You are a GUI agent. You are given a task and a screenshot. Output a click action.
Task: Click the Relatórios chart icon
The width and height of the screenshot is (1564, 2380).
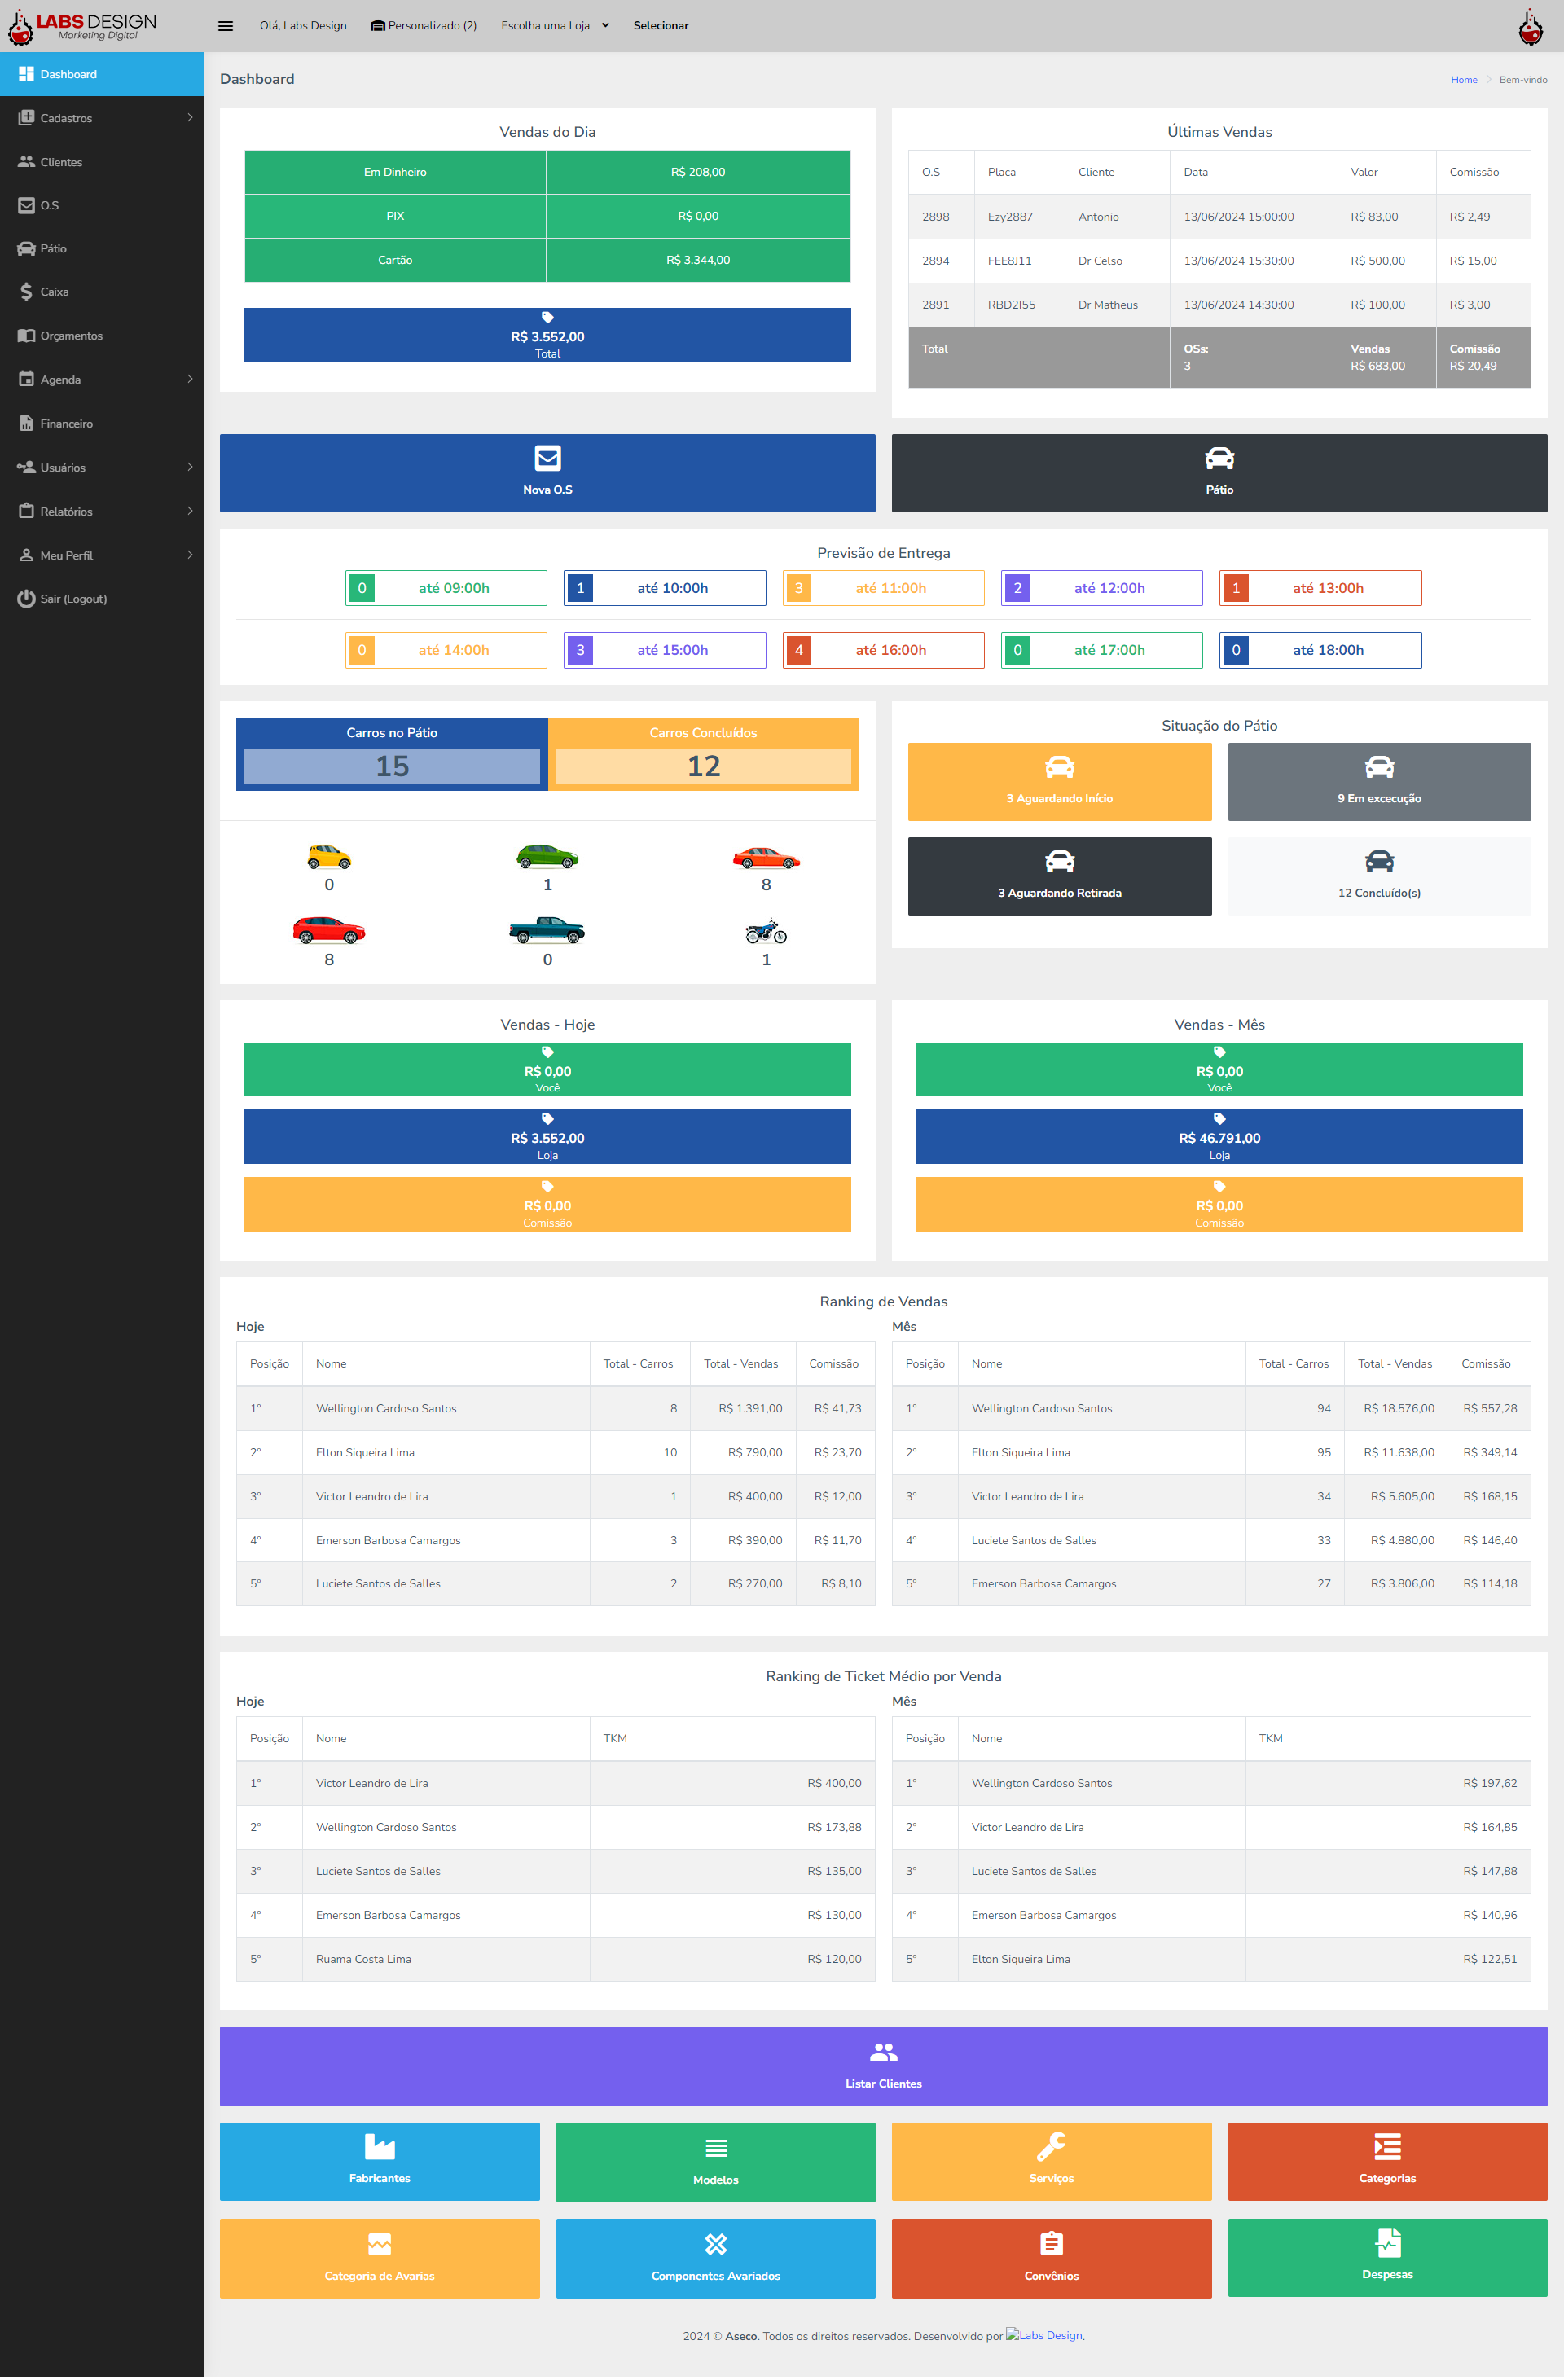24,512
